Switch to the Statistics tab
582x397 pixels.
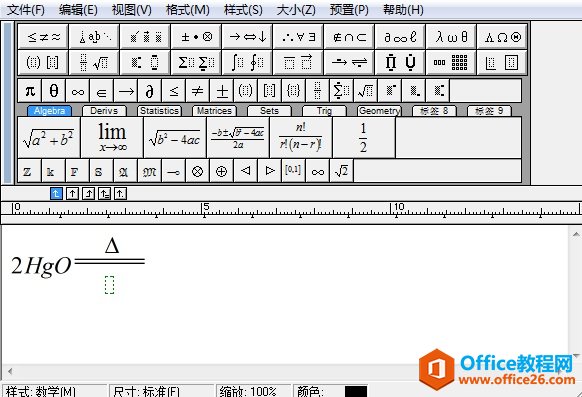click(159, 111)
